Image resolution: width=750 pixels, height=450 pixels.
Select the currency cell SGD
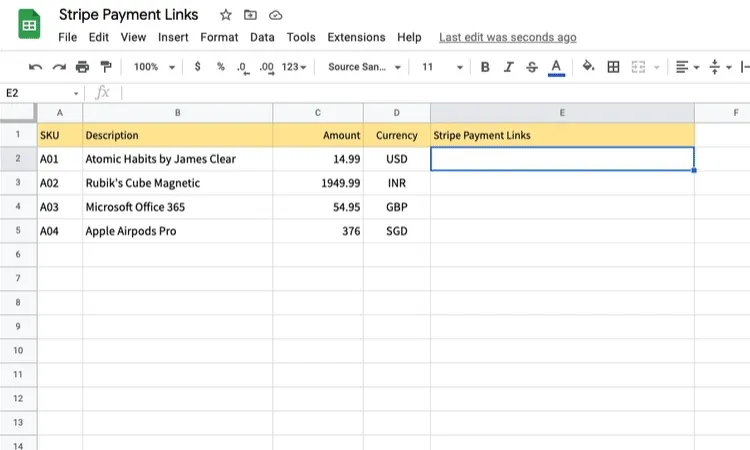tap(397, 231)
